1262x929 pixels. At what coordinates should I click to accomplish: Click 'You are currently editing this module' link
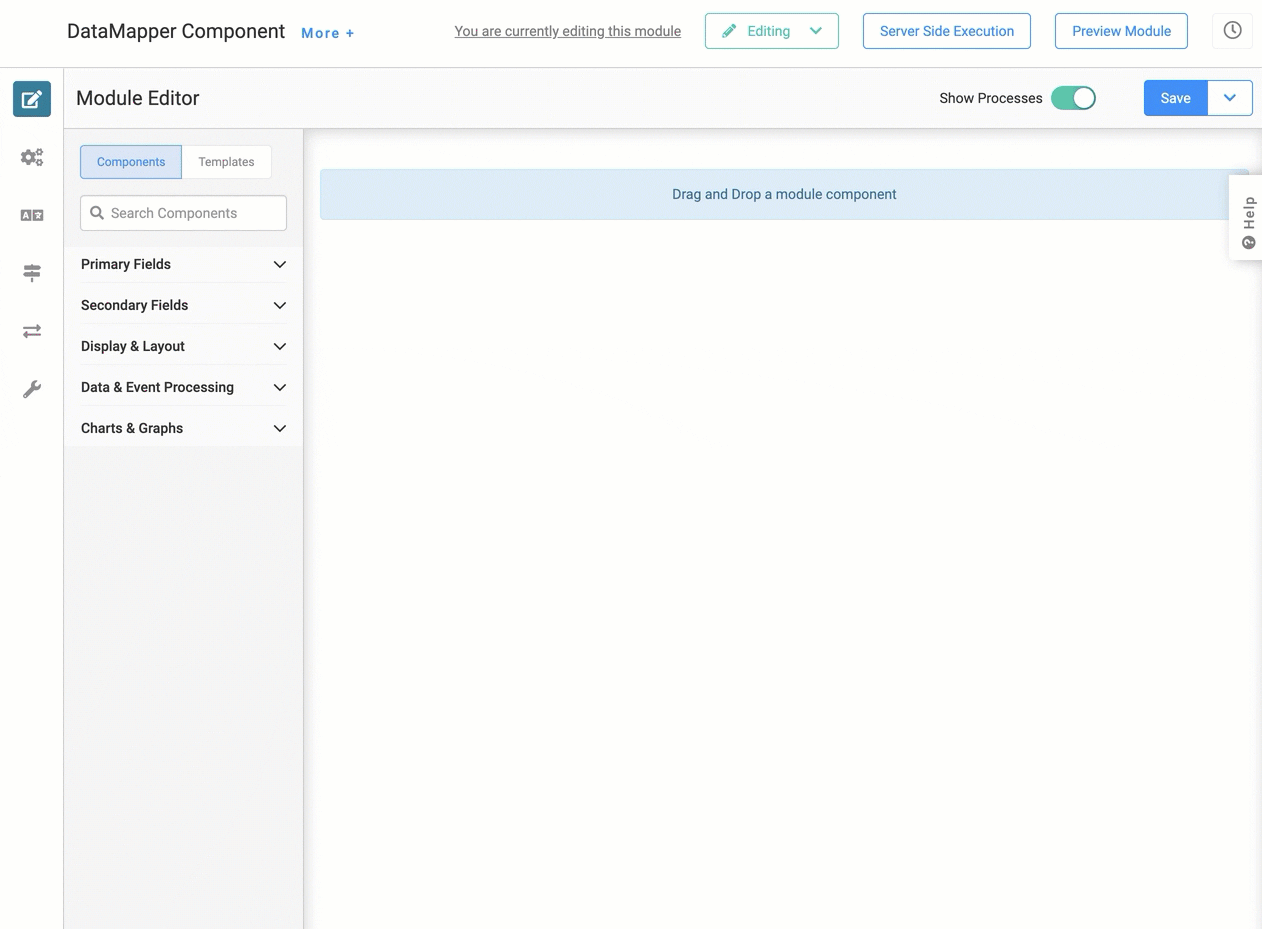point(568,31)
